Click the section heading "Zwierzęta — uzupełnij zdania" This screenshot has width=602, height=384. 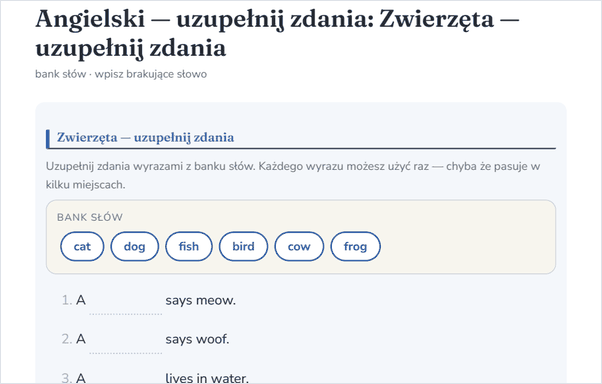[145, 137]
